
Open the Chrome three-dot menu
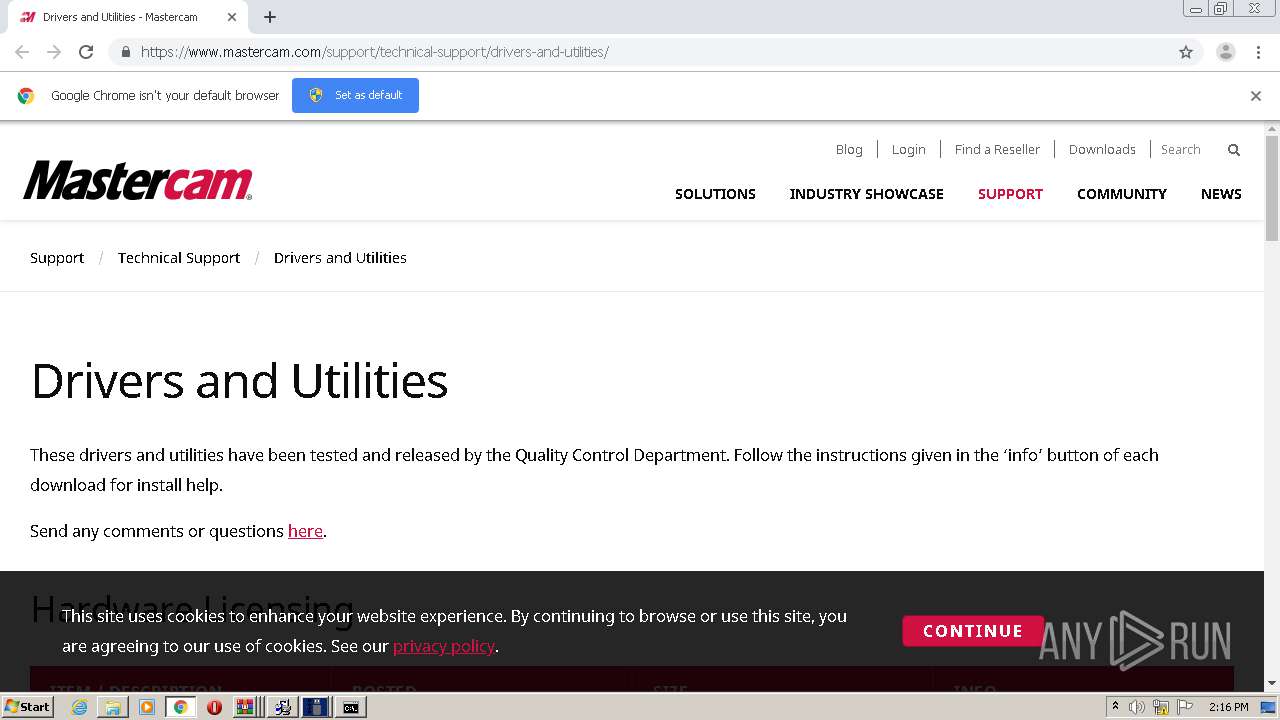click(x=1258, y=52)
